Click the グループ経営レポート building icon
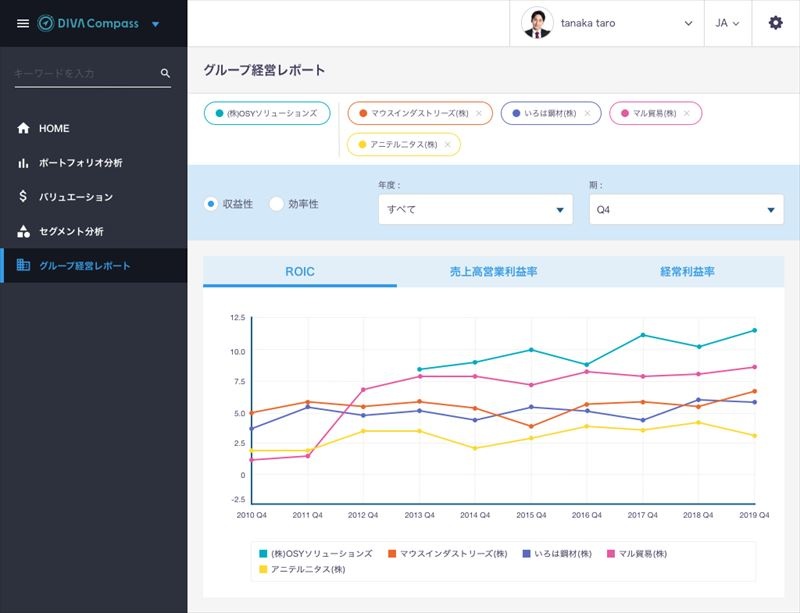The image size is (800, 613). [23, 266]
